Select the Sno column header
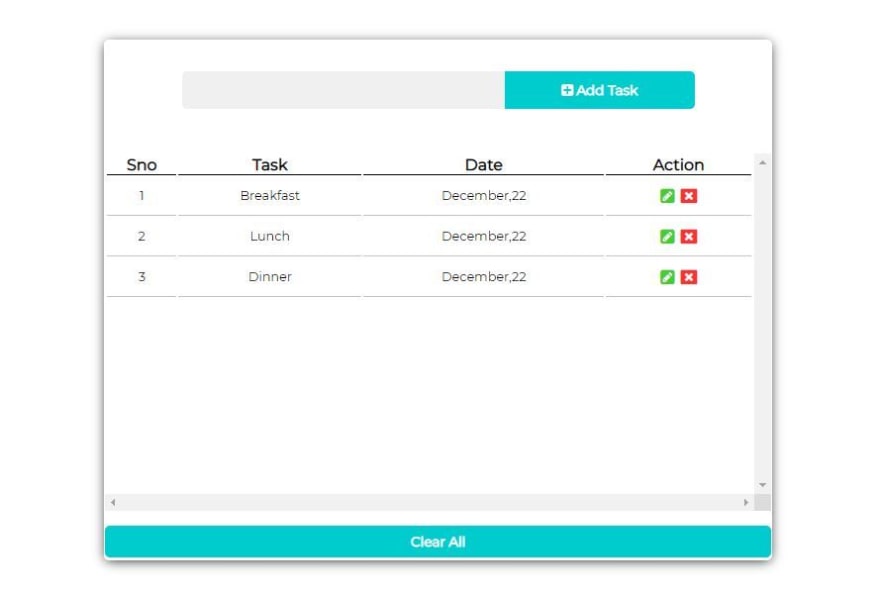Viewport: 880px width, 596px height. coord(141,164)
